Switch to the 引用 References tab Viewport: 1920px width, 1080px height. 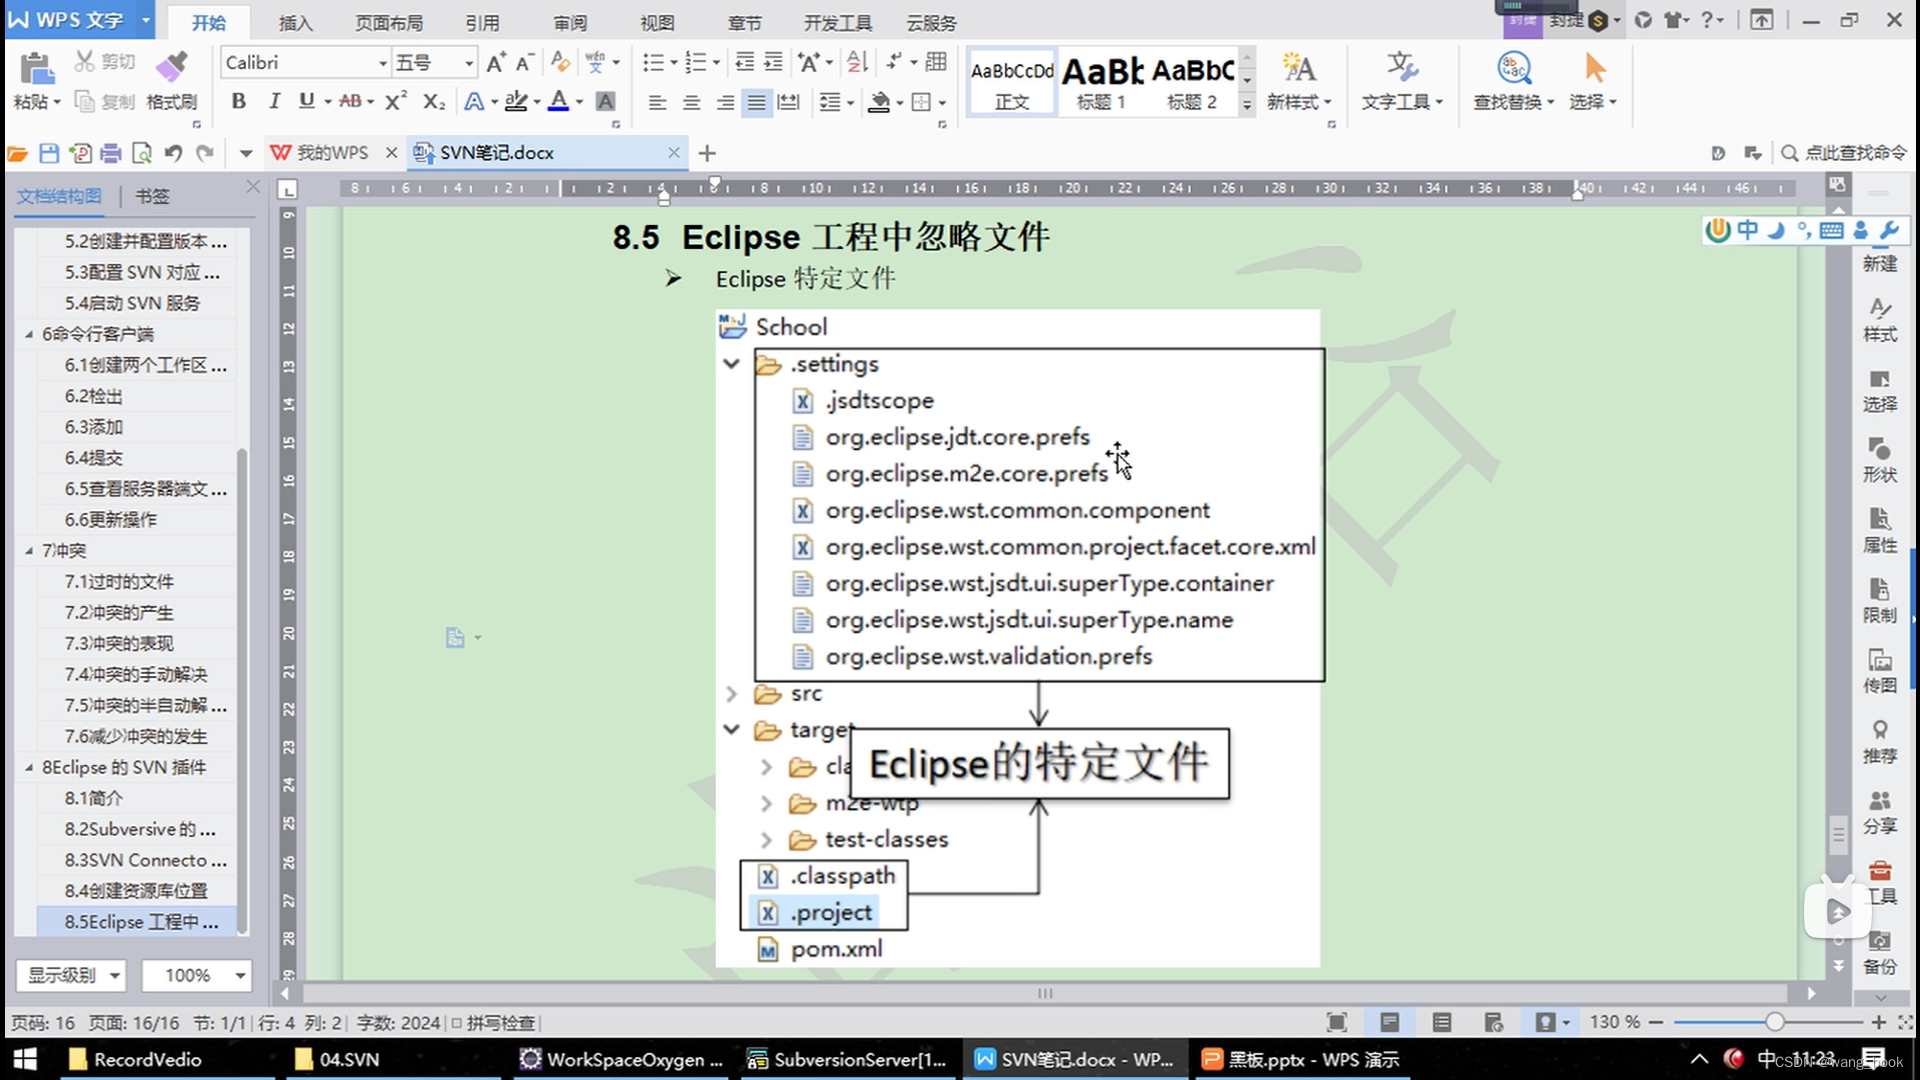(482, 22)
